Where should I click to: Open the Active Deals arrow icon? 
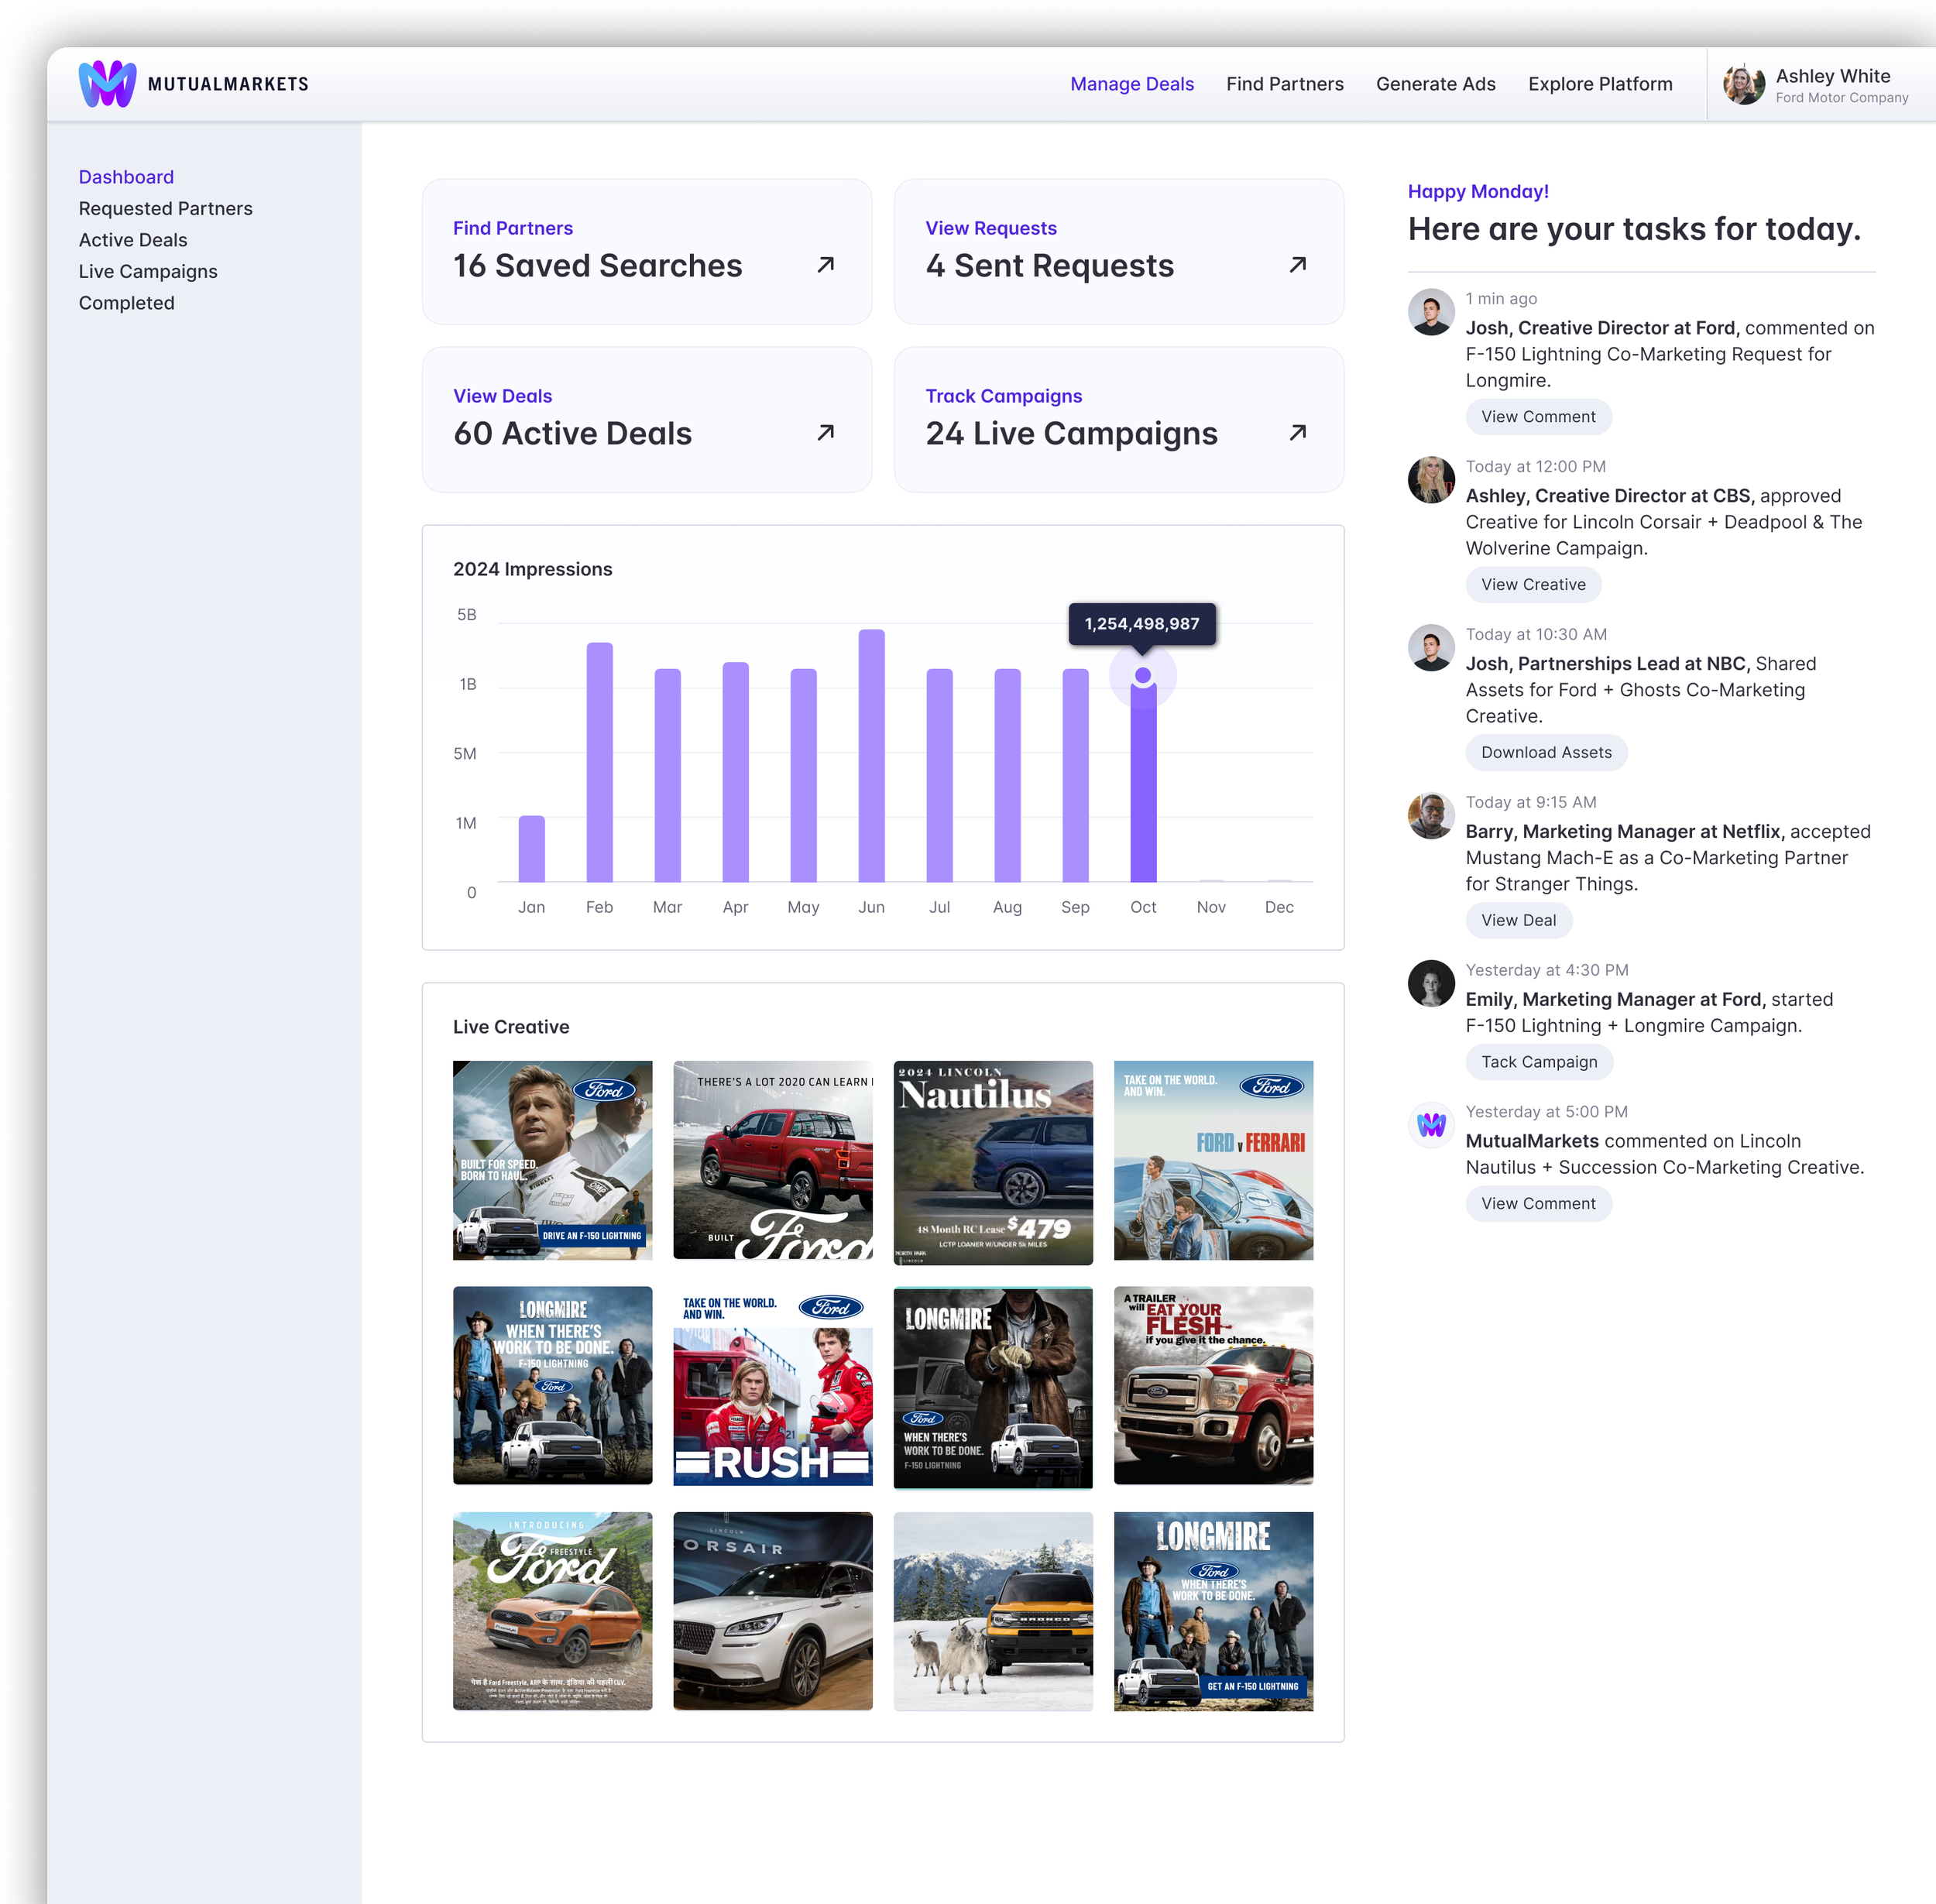825,433
